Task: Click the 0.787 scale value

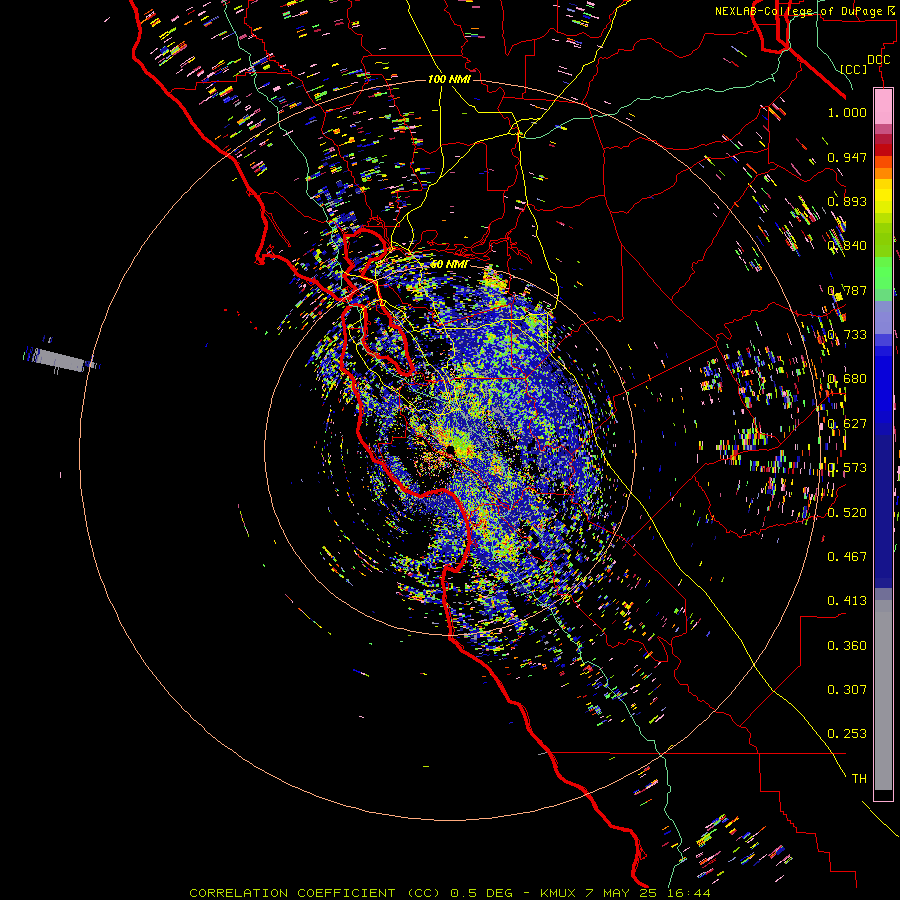Action: [847, 290]
